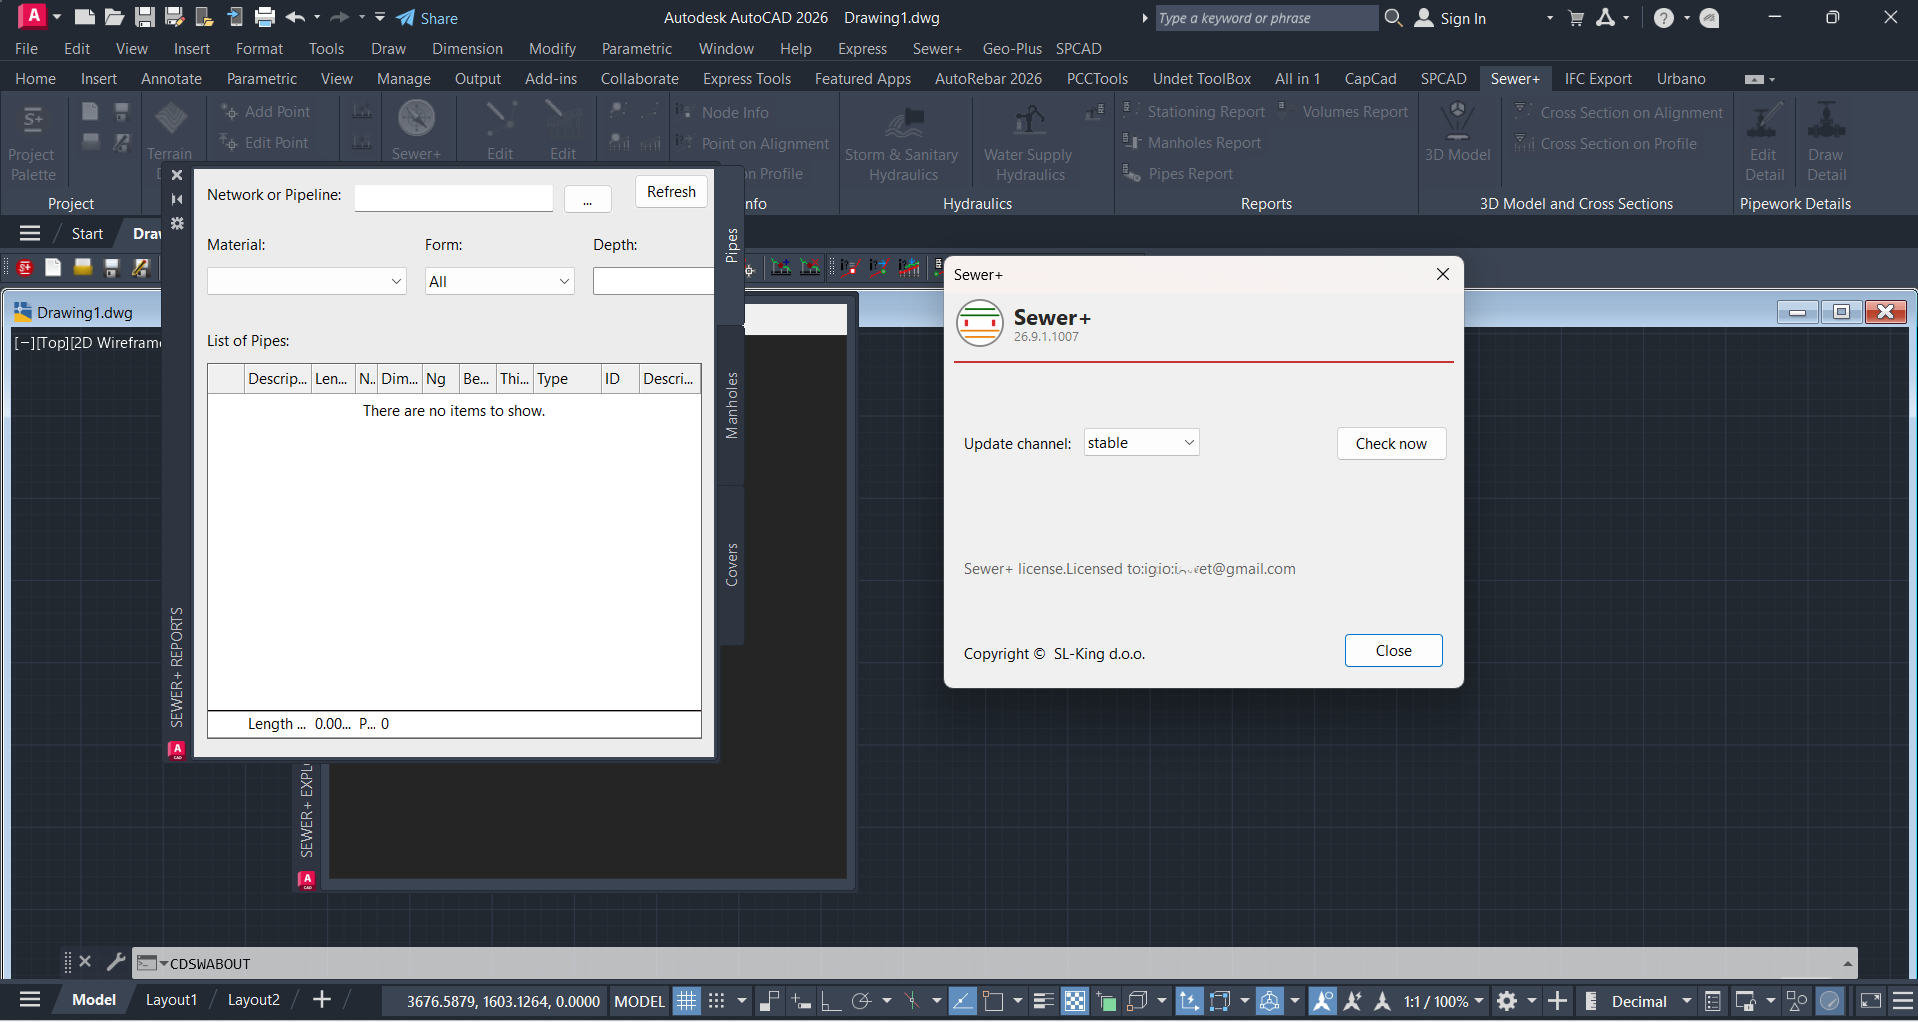Viewport: 1918px width, 1022px height.
Task: Click the Depth input field
Action: coord(653,281)
